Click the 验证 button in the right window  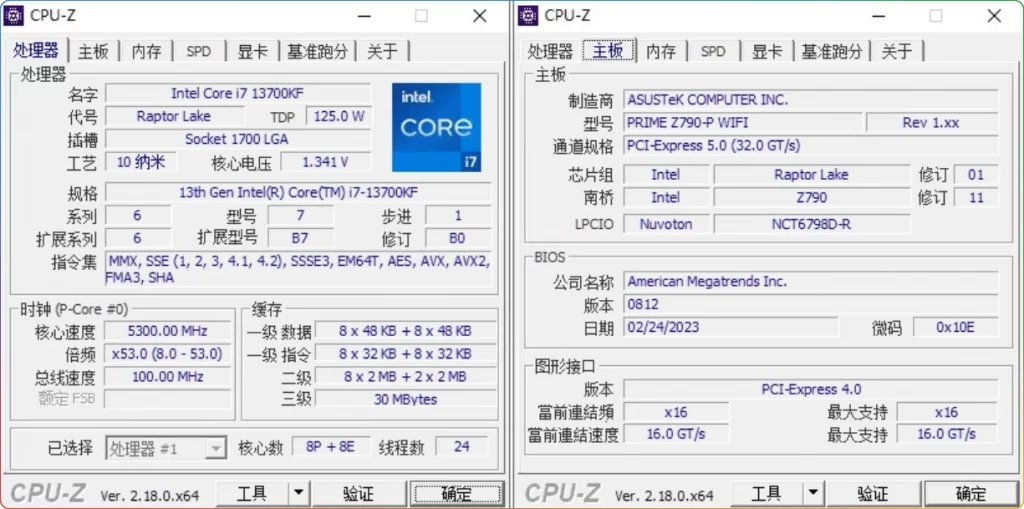point(873,493)
